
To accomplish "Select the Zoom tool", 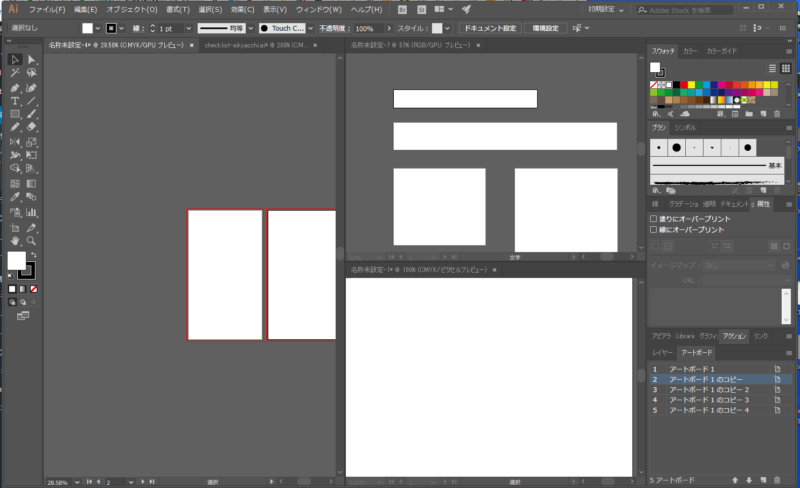I will [x=31, y=241].
